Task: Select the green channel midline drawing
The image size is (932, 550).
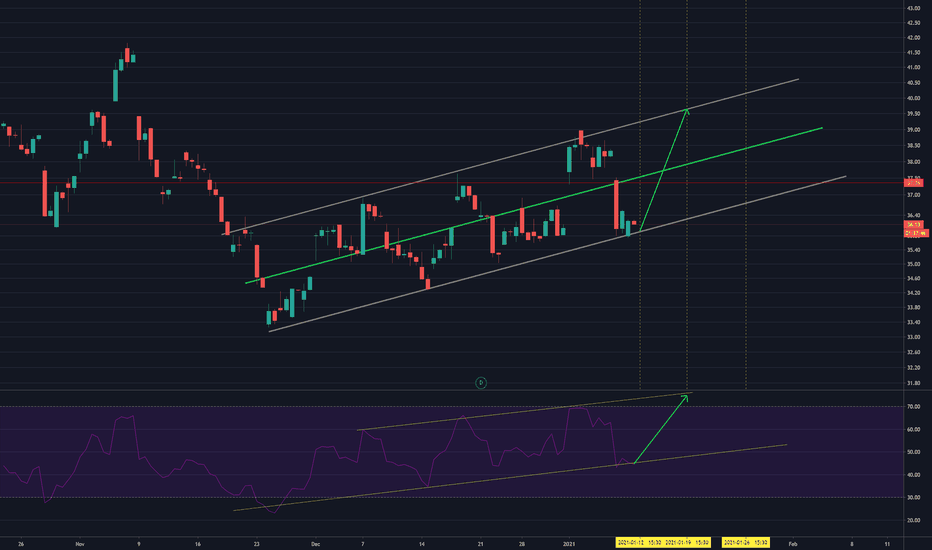Action: (x=534, y=205)
